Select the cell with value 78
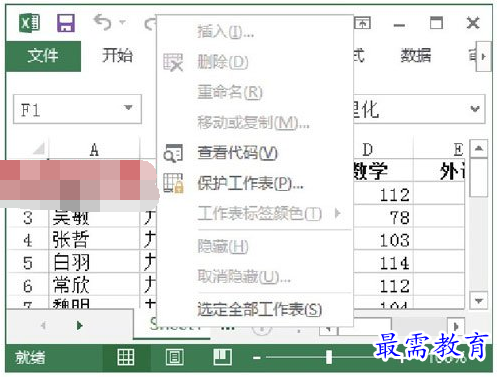 (383, 217)
